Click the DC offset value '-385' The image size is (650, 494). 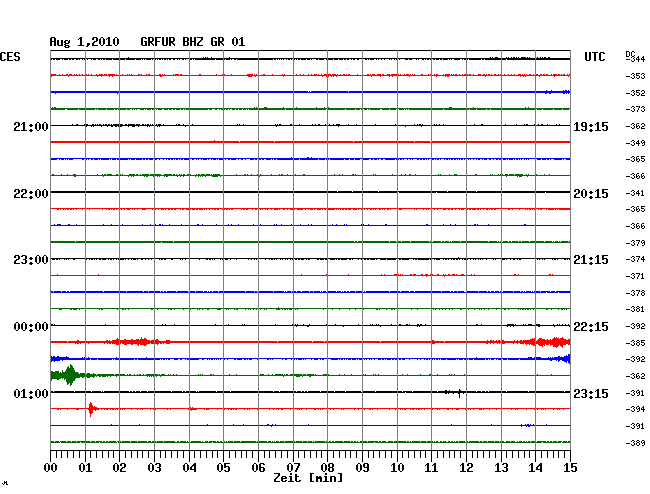pos(635,343)
